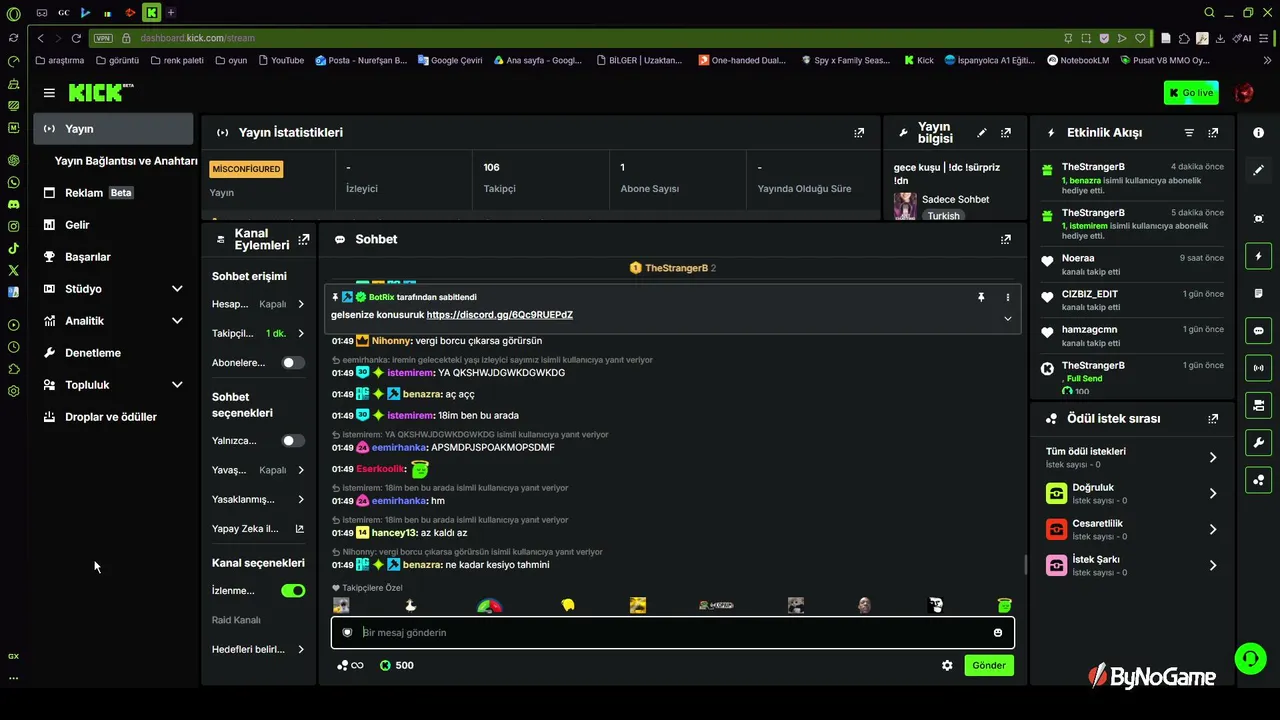Open the hamburger menu beside the Kick logo
Viewport: 1280px width, 720px height.
click(x=49, y=93)
